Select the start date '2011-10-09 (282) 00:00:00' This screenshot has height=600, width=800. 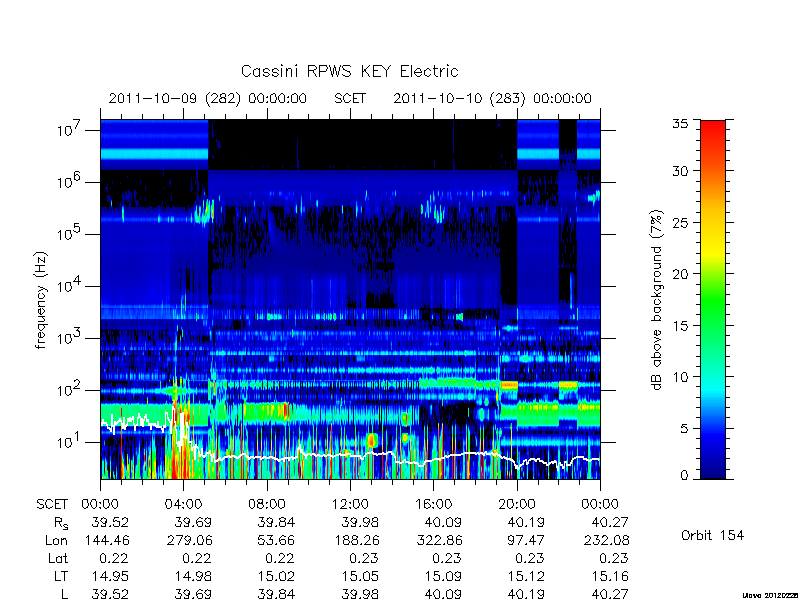pyautogui.click(x=208, y=98)
